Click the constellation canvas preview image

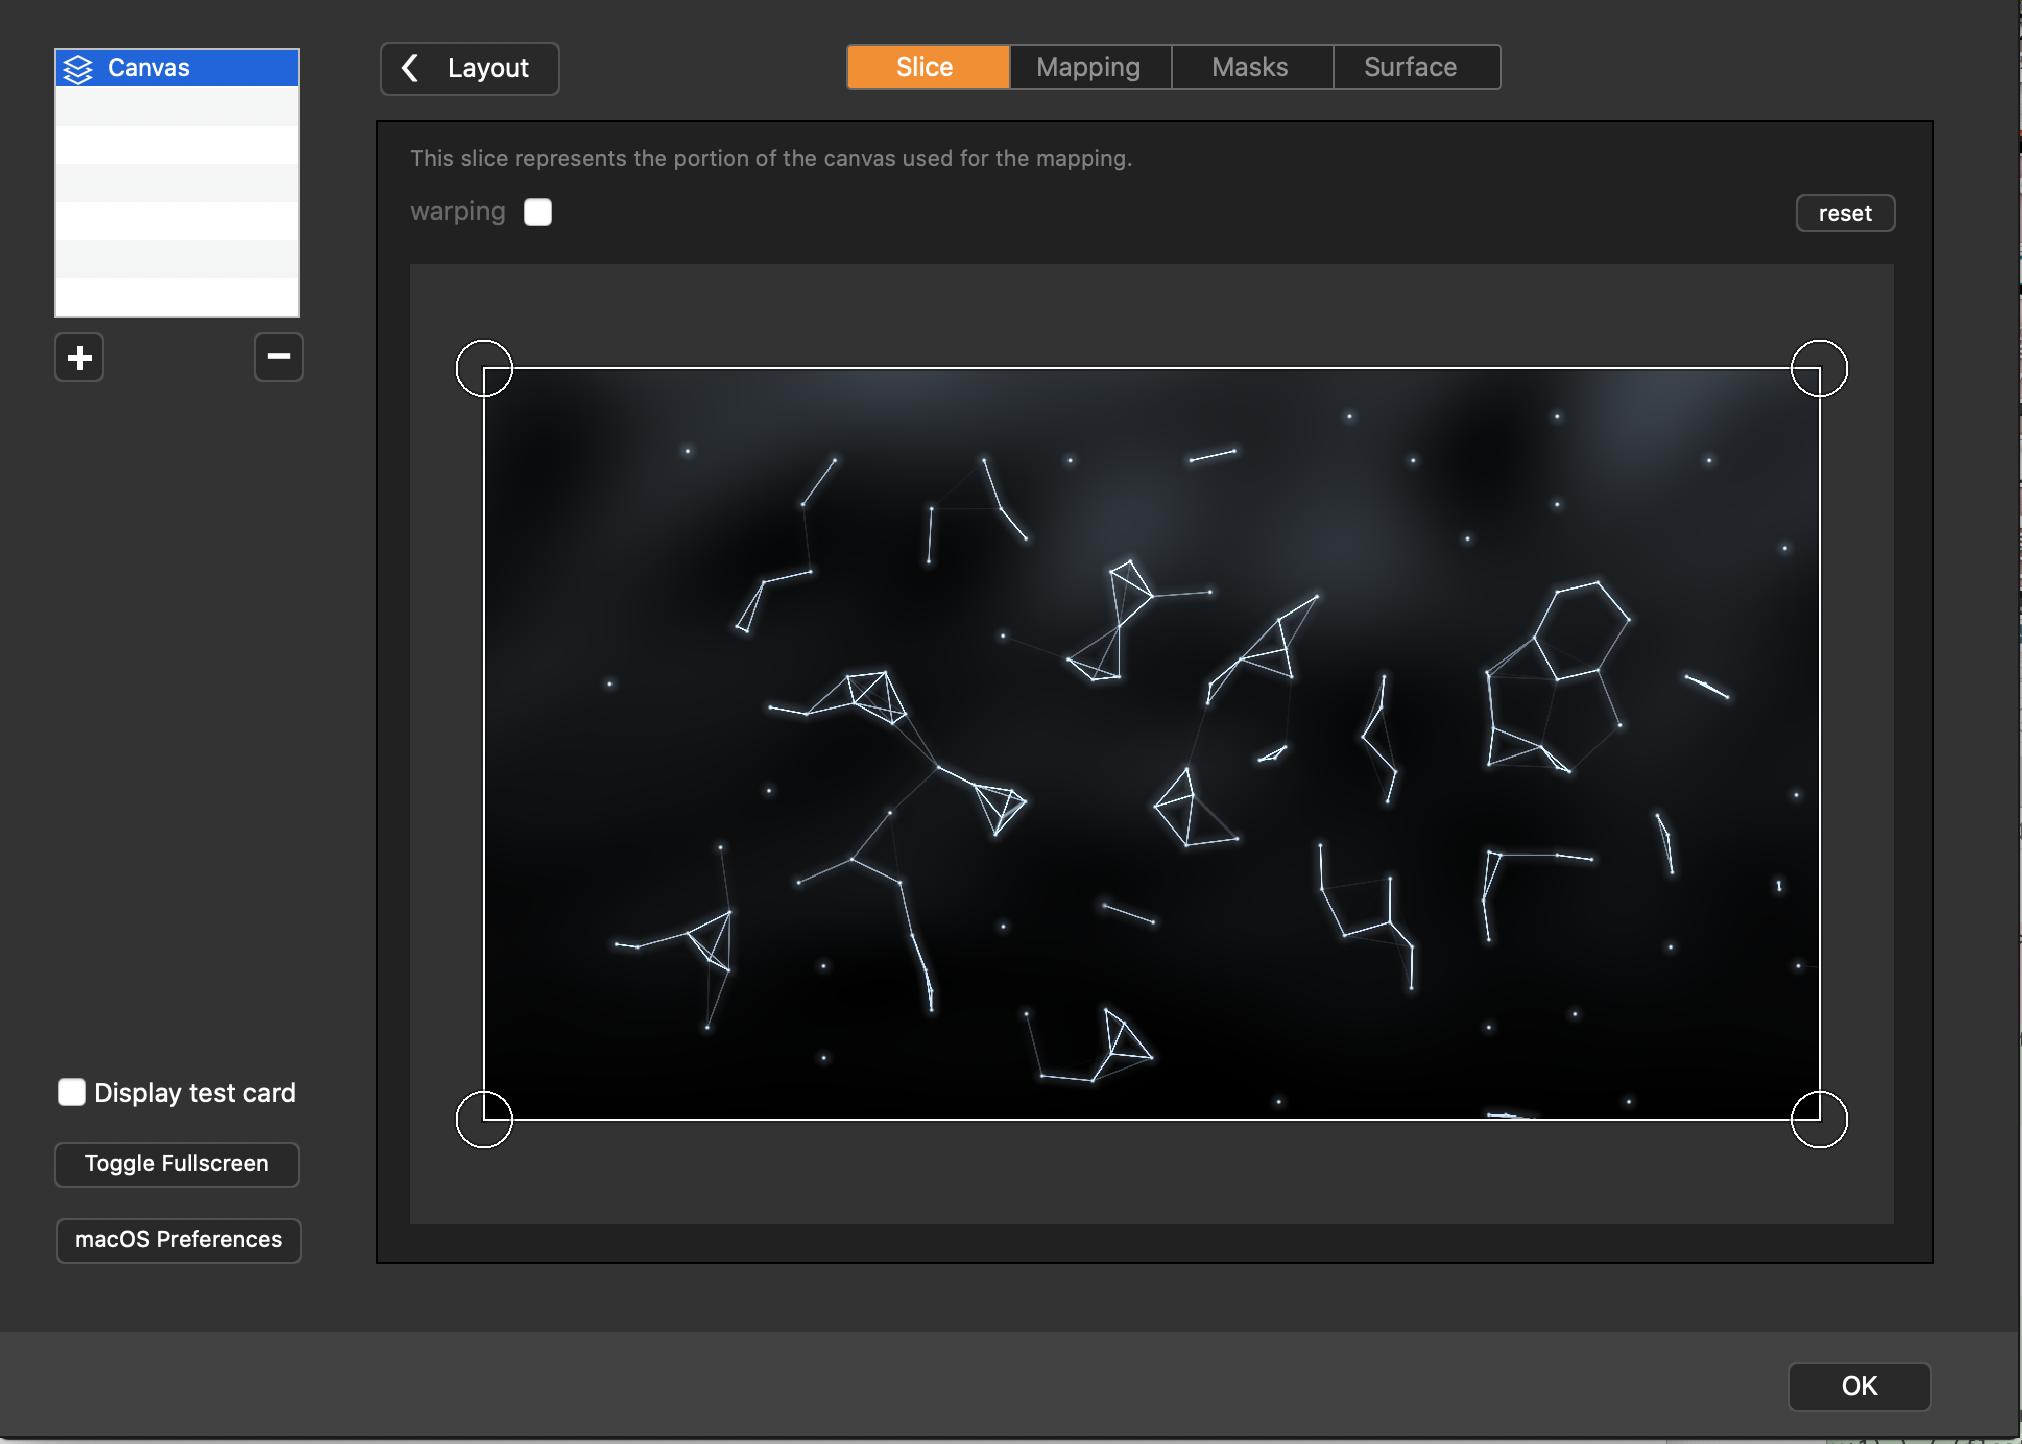(1150, 744)
